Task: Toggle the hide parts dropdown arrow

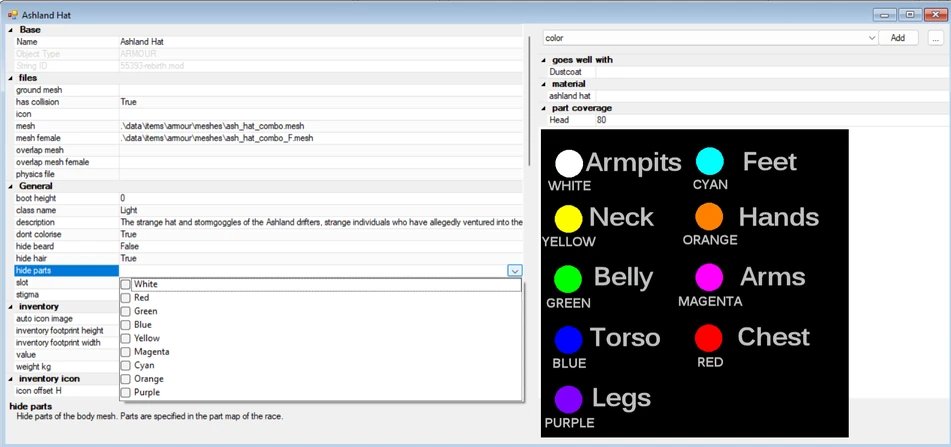Action: tap(514, 271)
